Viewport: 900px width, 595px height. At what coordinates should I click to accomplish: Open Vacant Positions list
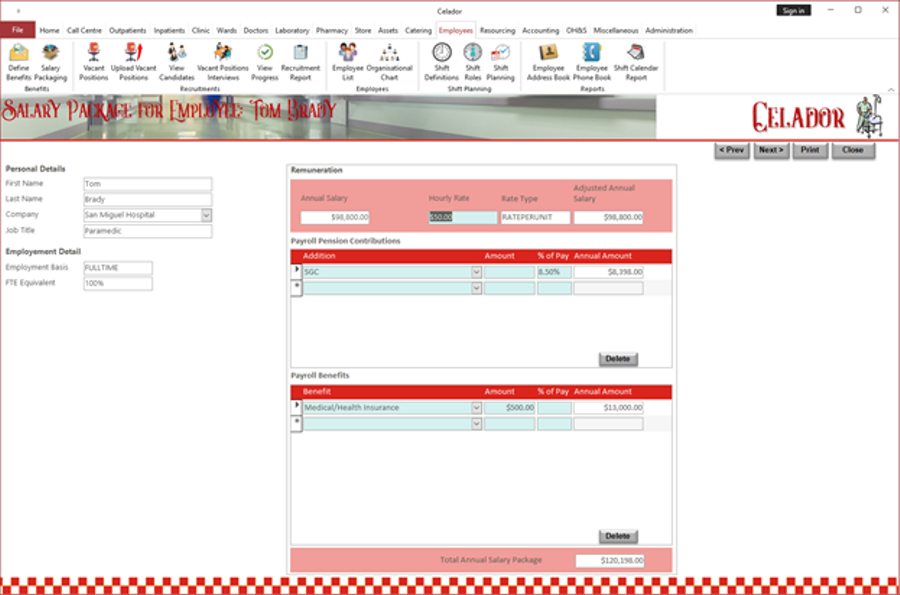(93, 61)
